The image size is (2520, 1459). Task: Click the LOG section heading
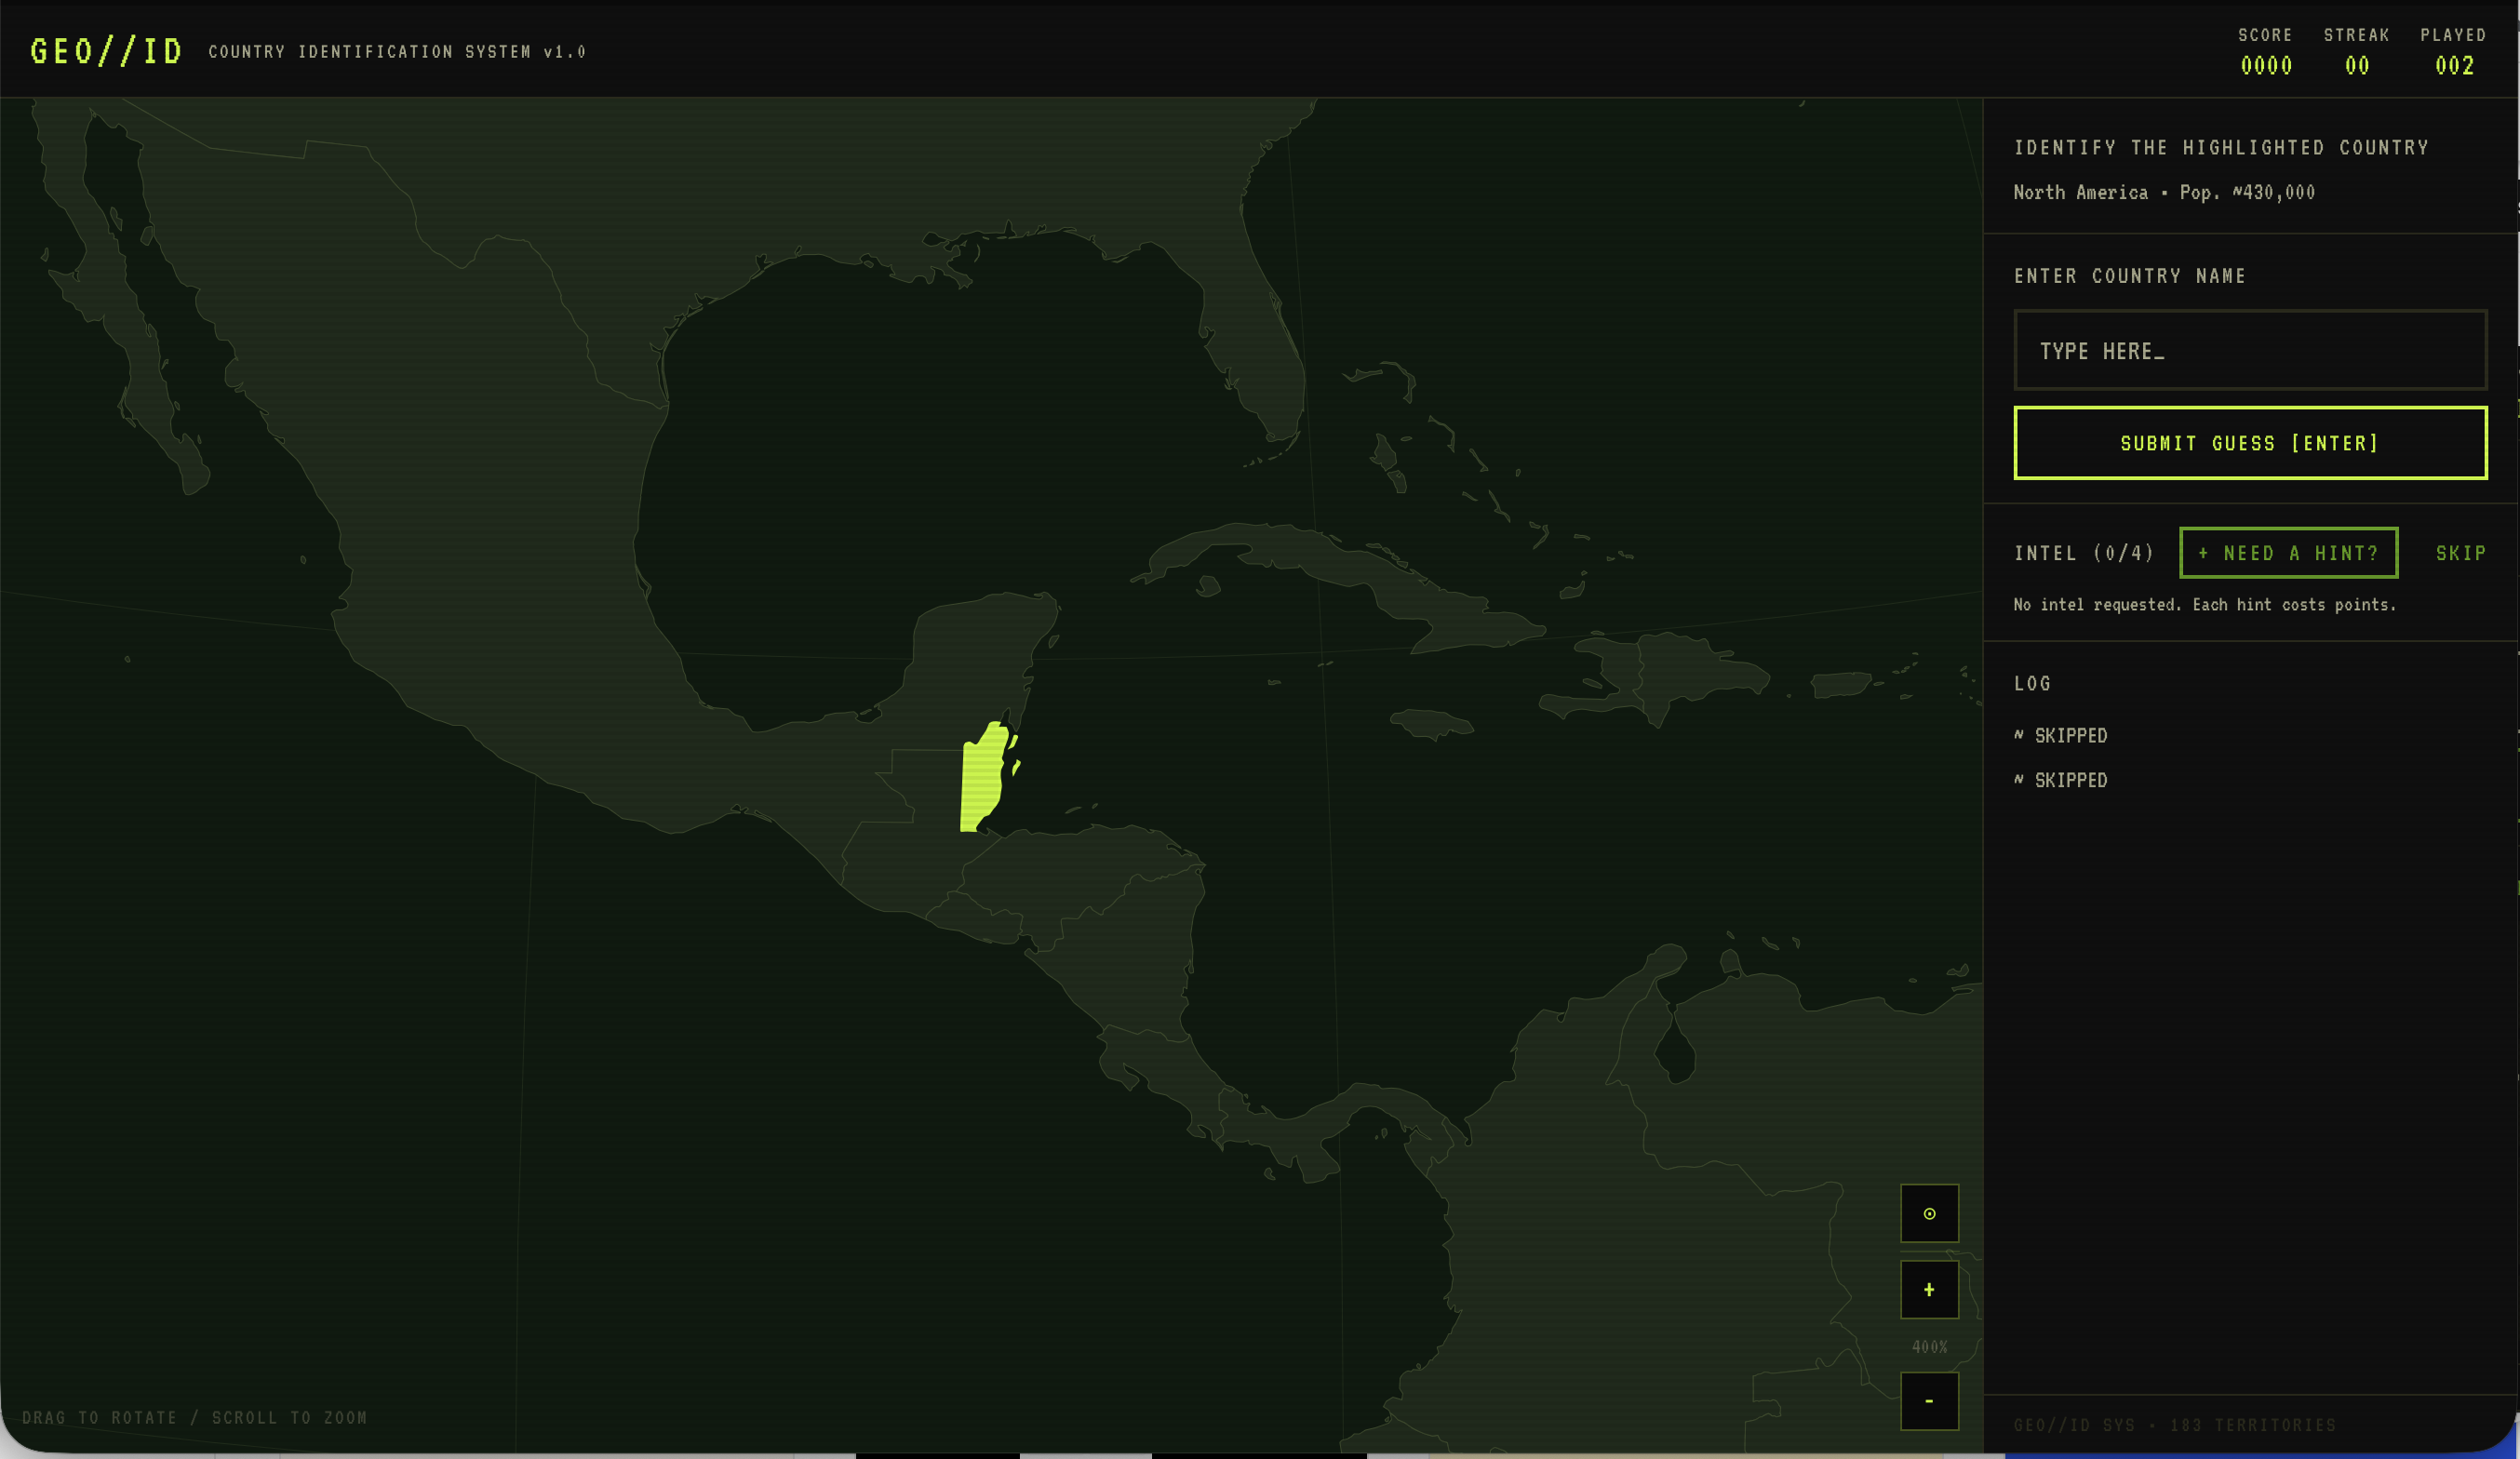2032,684
